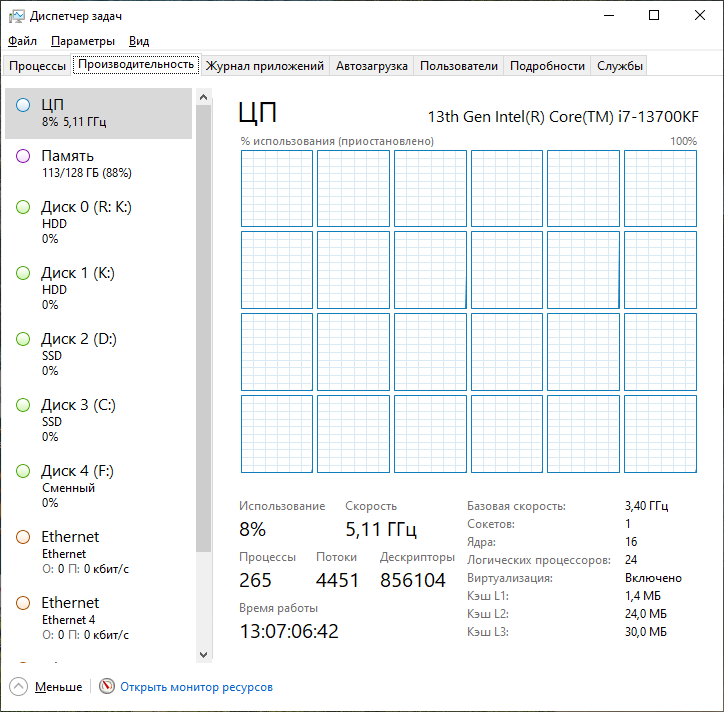Collapse view with Меньше arrow icon
Screen dimensions: 724x712
click(x=18, y=687)
